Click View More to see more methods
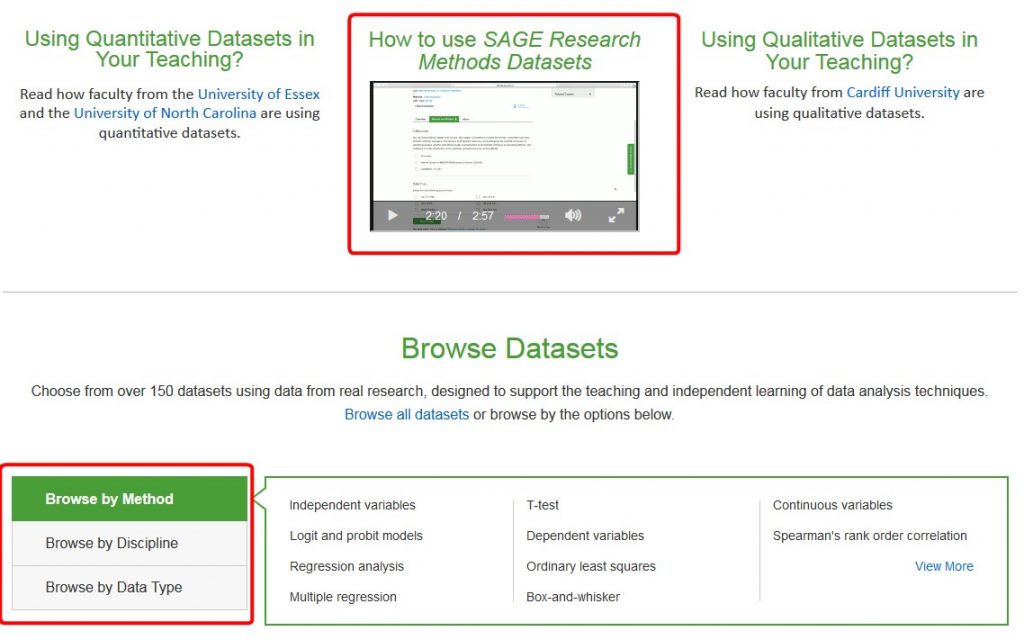Screen dimensions: 1024x640 coord(944,566)
